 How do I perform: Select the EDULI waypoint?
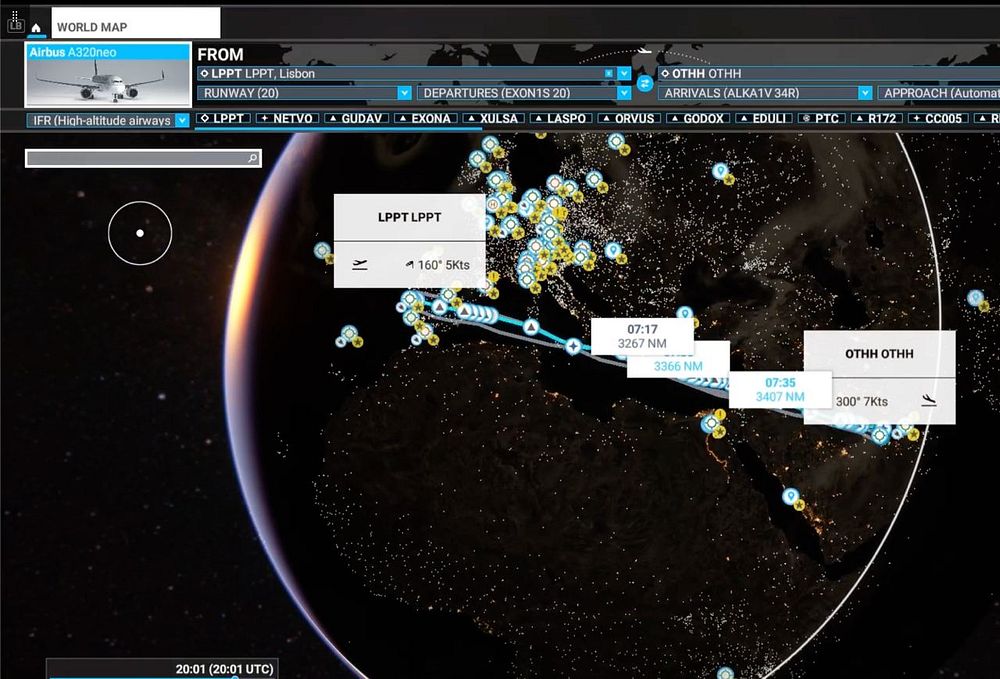click(763, 118)
